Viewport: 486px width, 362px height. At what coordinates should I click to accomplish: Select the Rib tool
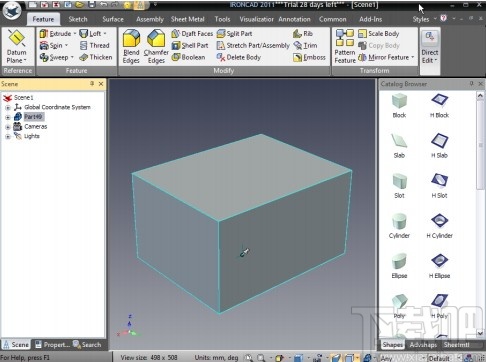(303, 34)
